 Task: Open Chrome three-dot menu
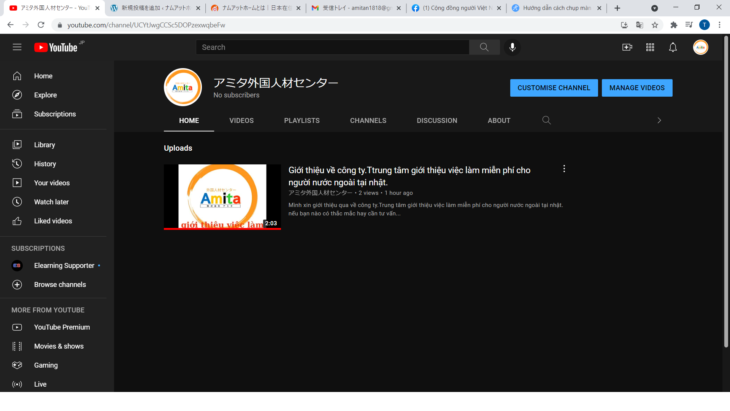(x=719, y=25)
